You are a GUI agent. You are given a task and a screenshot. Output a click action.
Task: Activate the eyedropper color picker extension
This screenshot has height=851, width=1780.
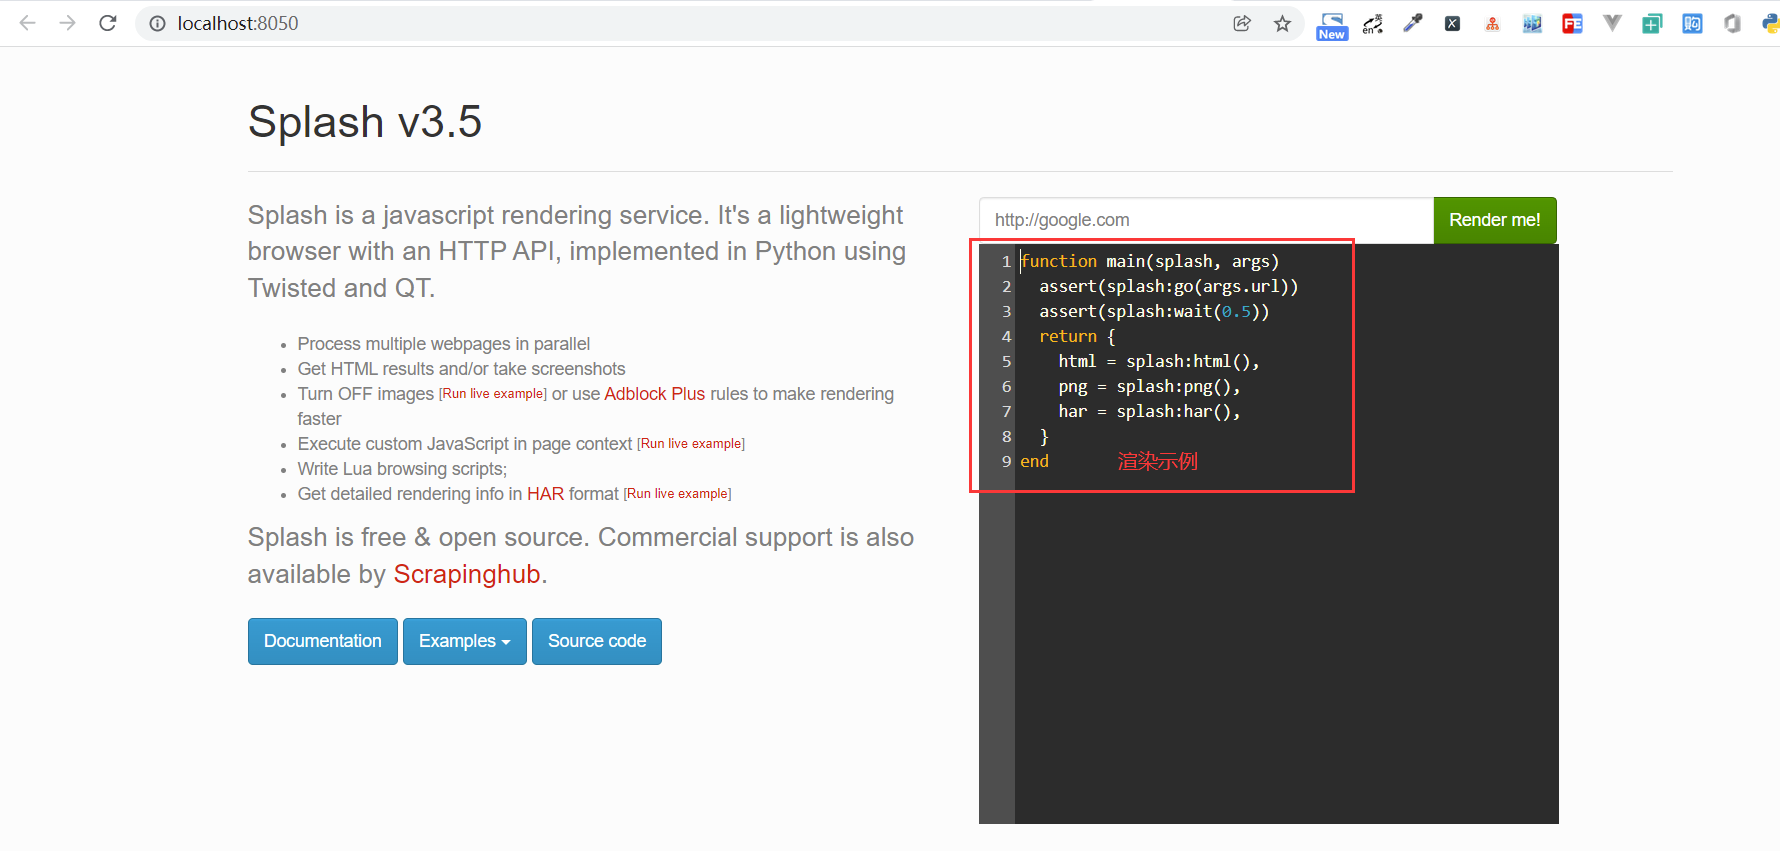[1412, 23]
